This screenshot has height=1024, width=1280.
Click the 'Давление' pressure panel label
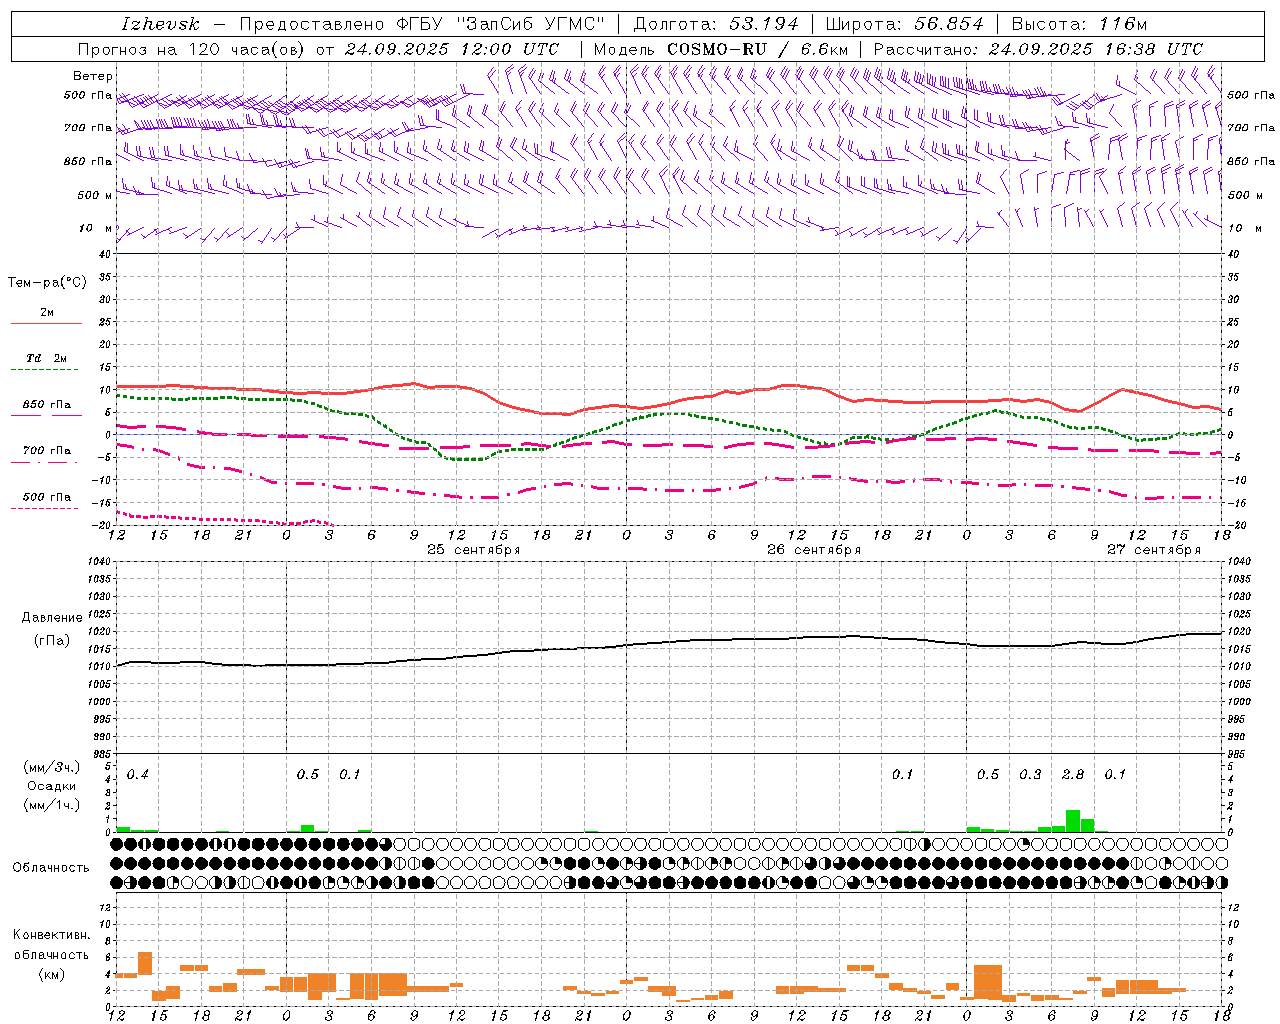click(52, 618)
